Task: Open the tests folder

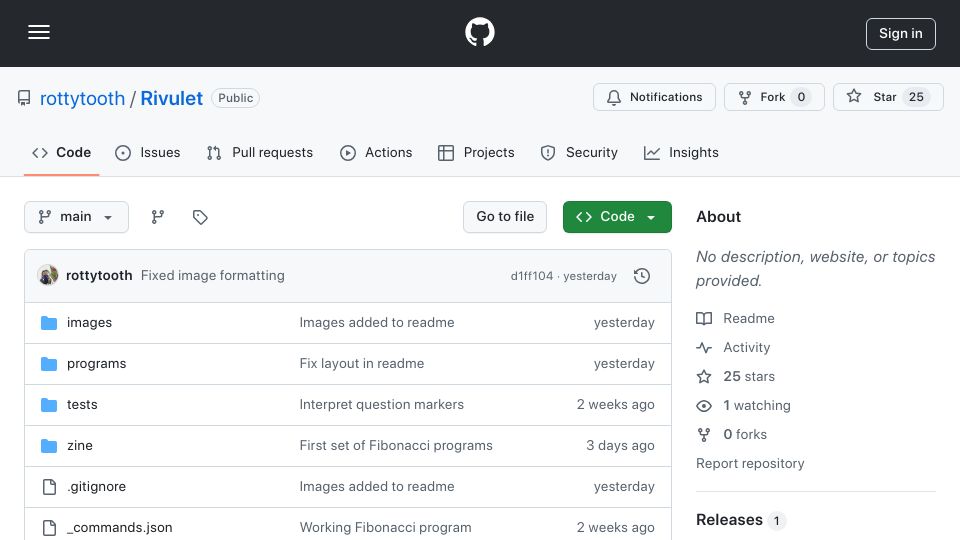Action: click(x=82, y=405)
